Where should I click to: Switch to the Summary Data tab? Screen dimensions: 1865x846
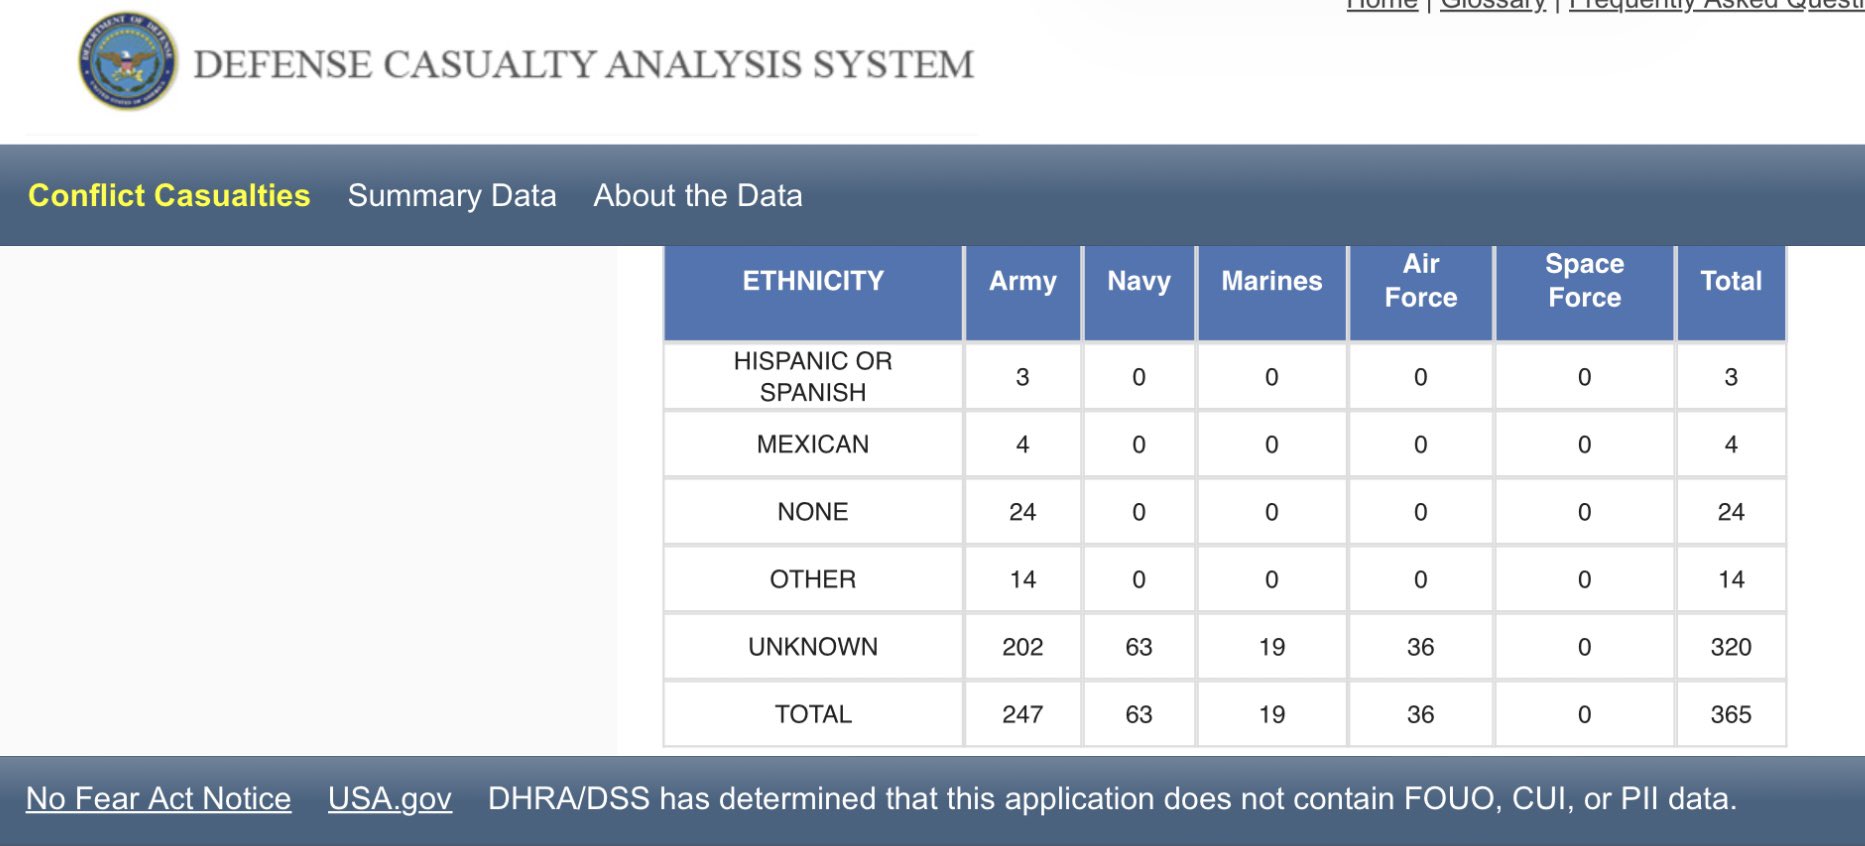tap(452, 195)
